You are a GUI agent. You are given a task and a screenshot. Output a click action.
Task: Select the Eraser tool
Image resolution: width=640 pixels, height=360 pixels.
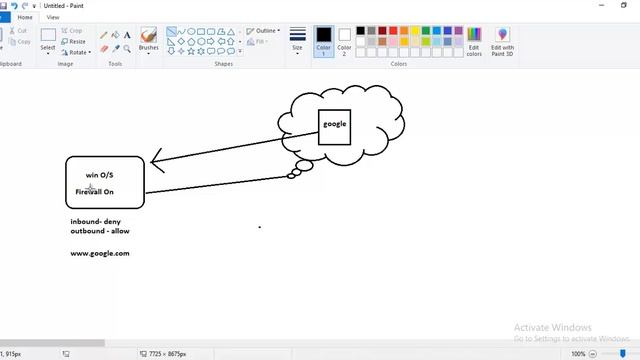(104, 49)
